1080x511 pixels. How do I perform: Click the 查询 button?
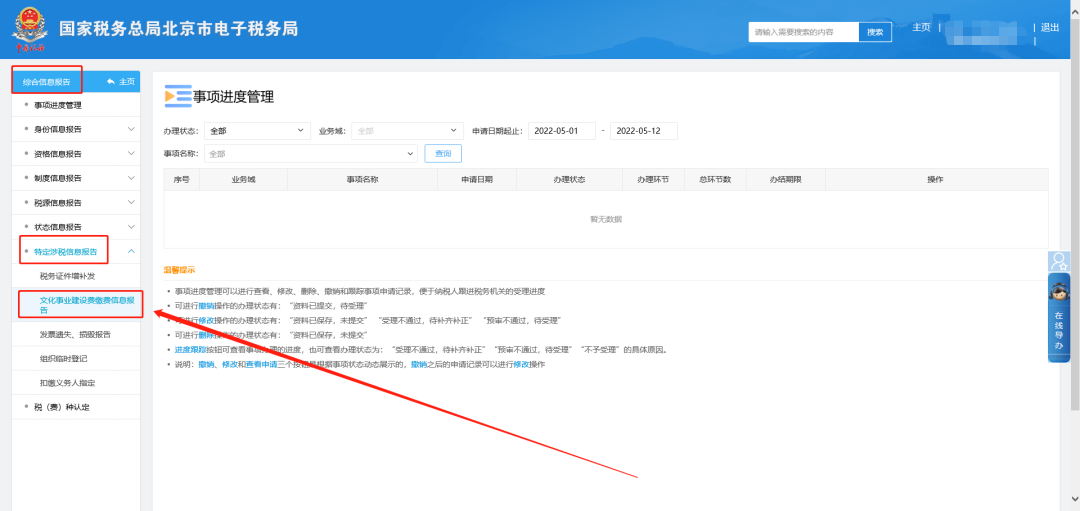[442, 153]
